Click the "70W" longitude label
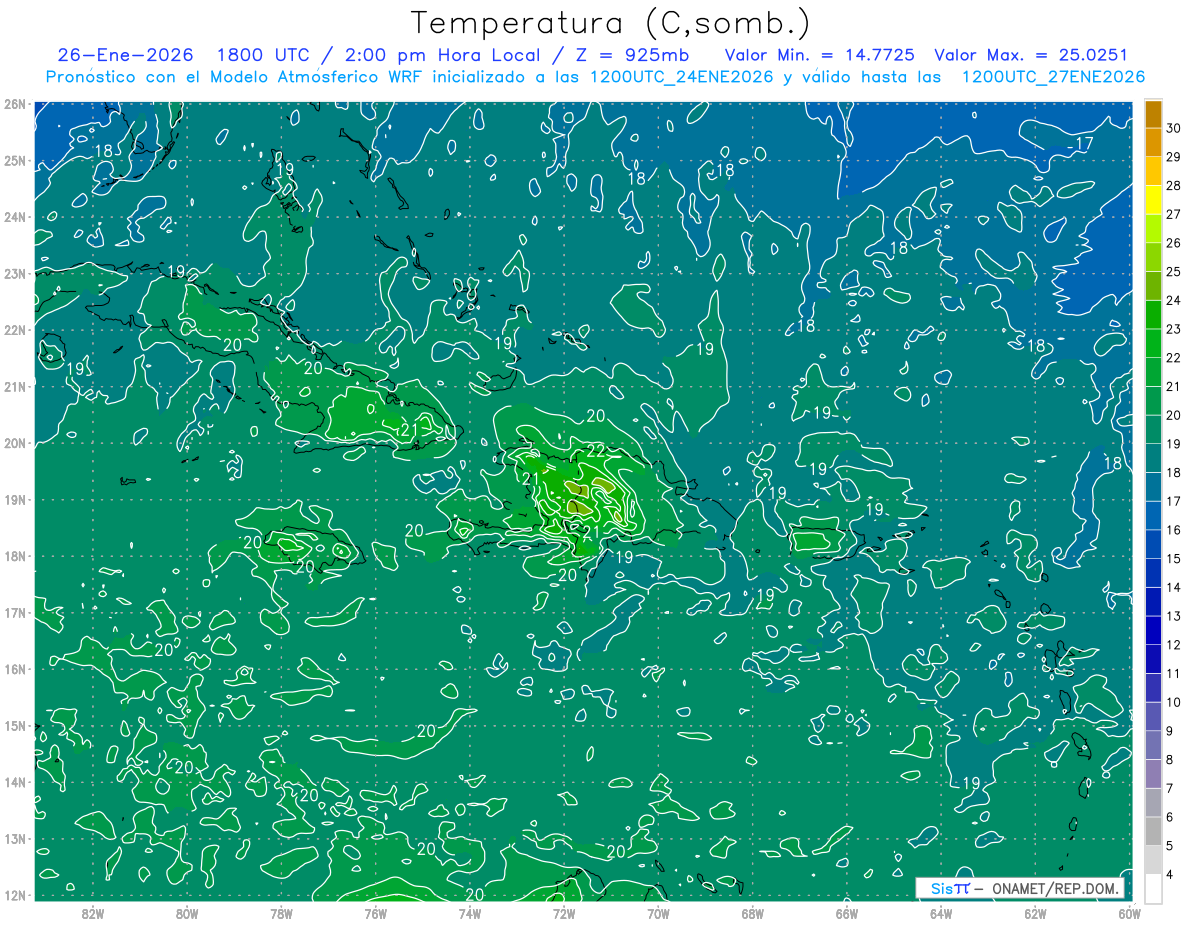The image size is (1200, 927). coord(657,913)
